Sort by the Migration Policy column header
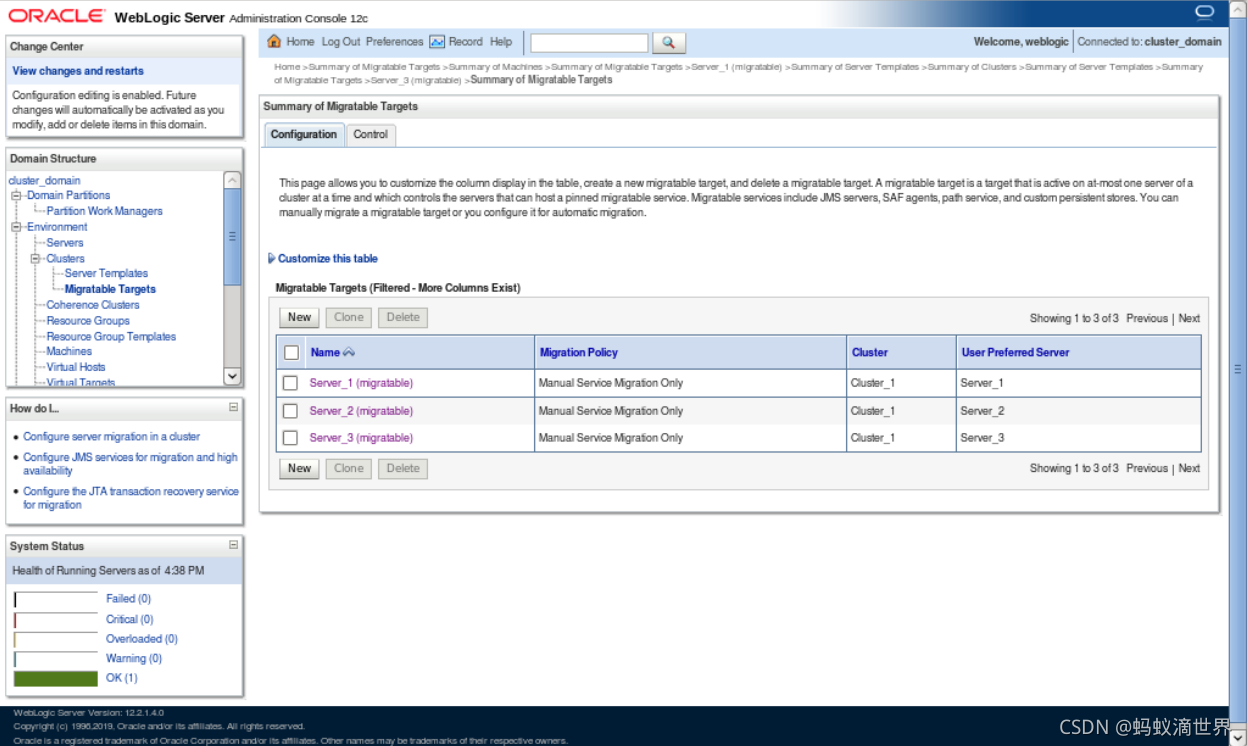The image size is (1247, 746). [x=579, y=352]
